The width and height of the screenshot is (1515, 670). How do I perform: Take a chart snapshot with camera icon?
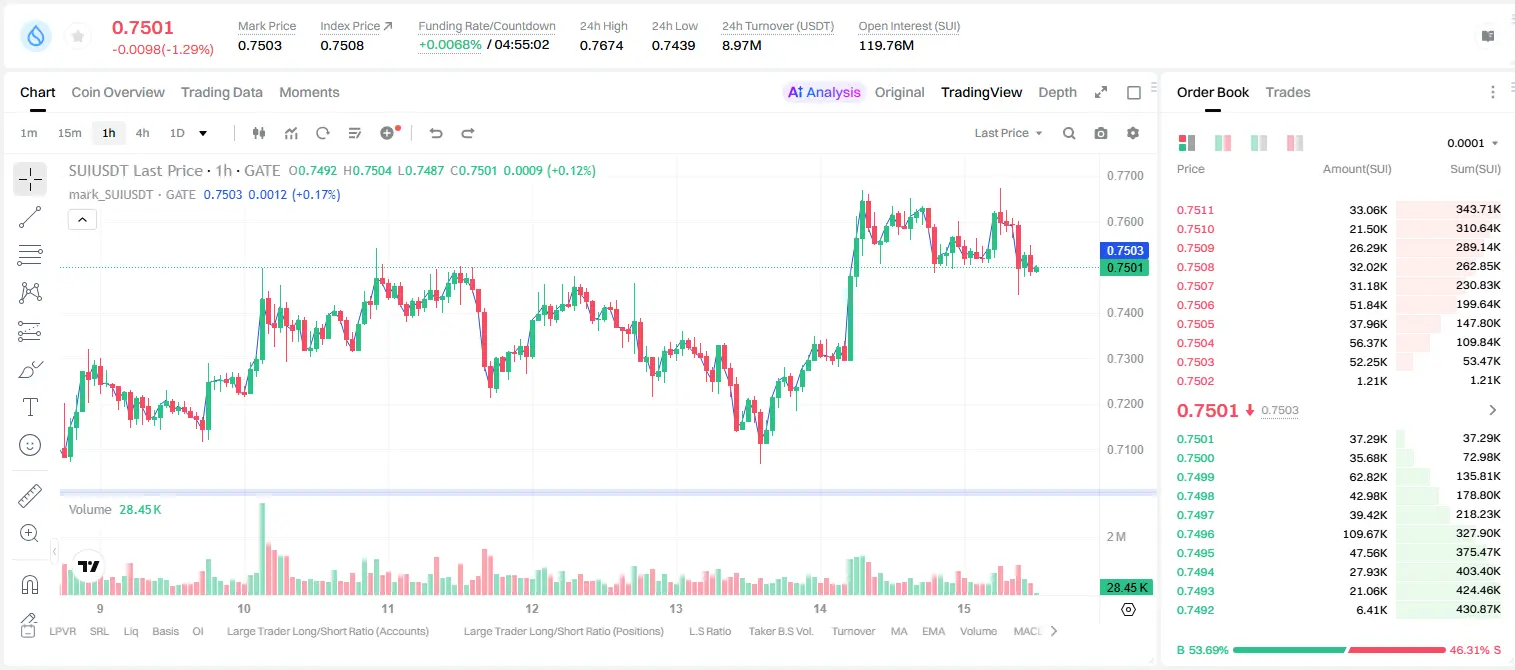pos(1101,133)
